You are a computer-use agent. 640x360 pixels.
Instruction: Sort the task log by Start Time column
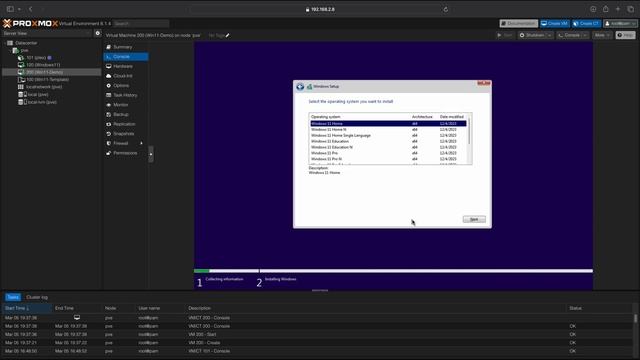click(x=27, y=308)
